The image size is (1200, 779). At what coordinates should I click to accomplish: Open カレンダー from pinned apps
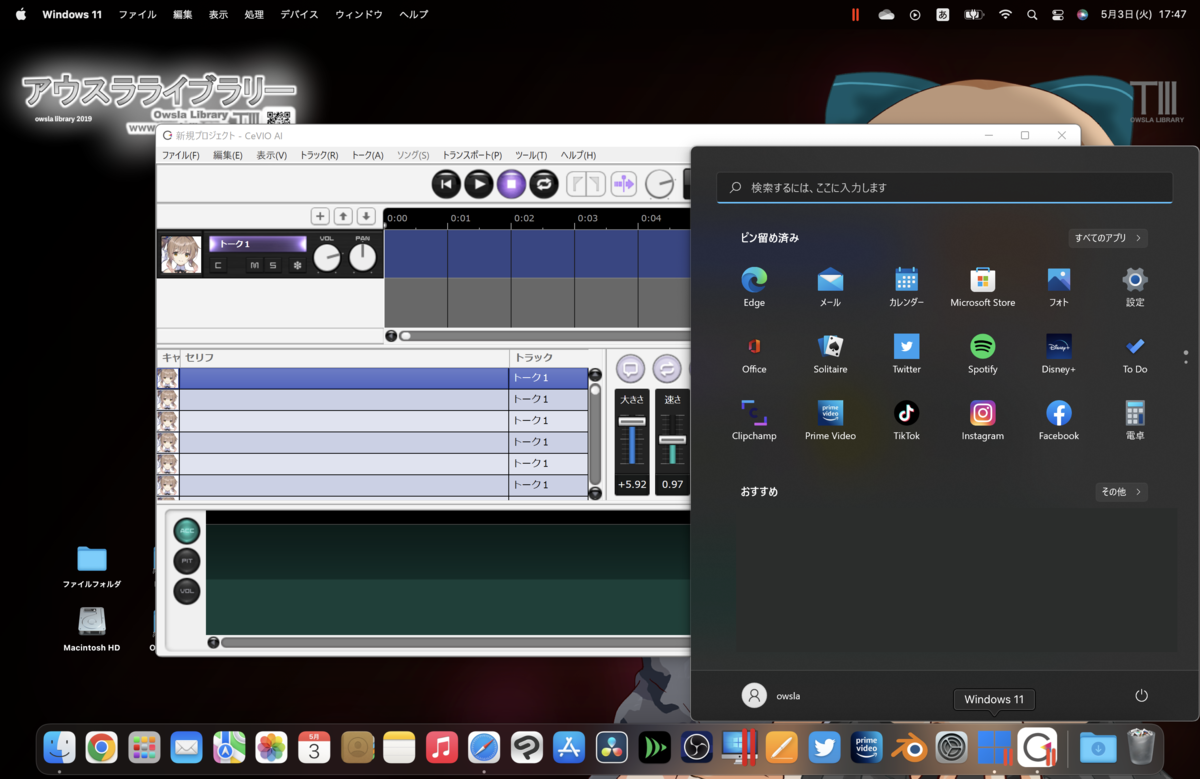point(906,286)
